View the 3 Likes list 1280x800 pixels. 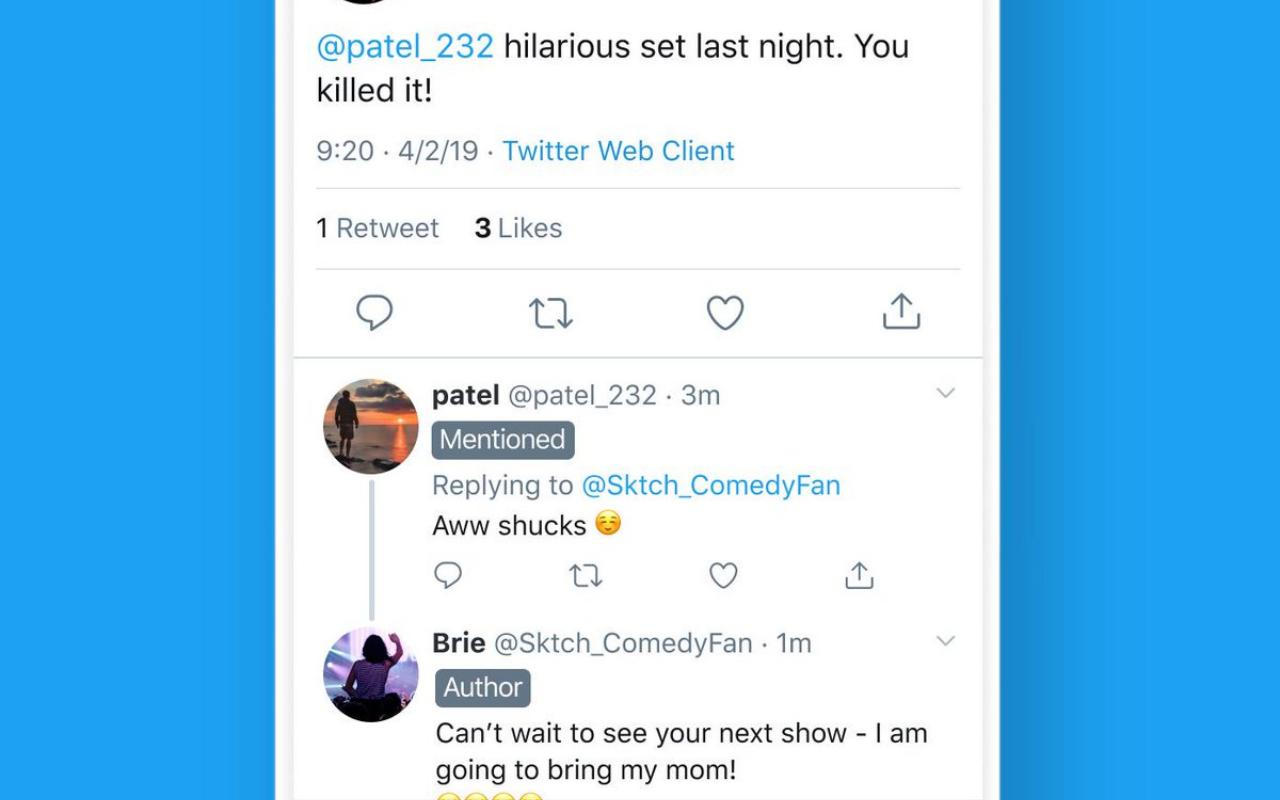[x=518, y=228]
